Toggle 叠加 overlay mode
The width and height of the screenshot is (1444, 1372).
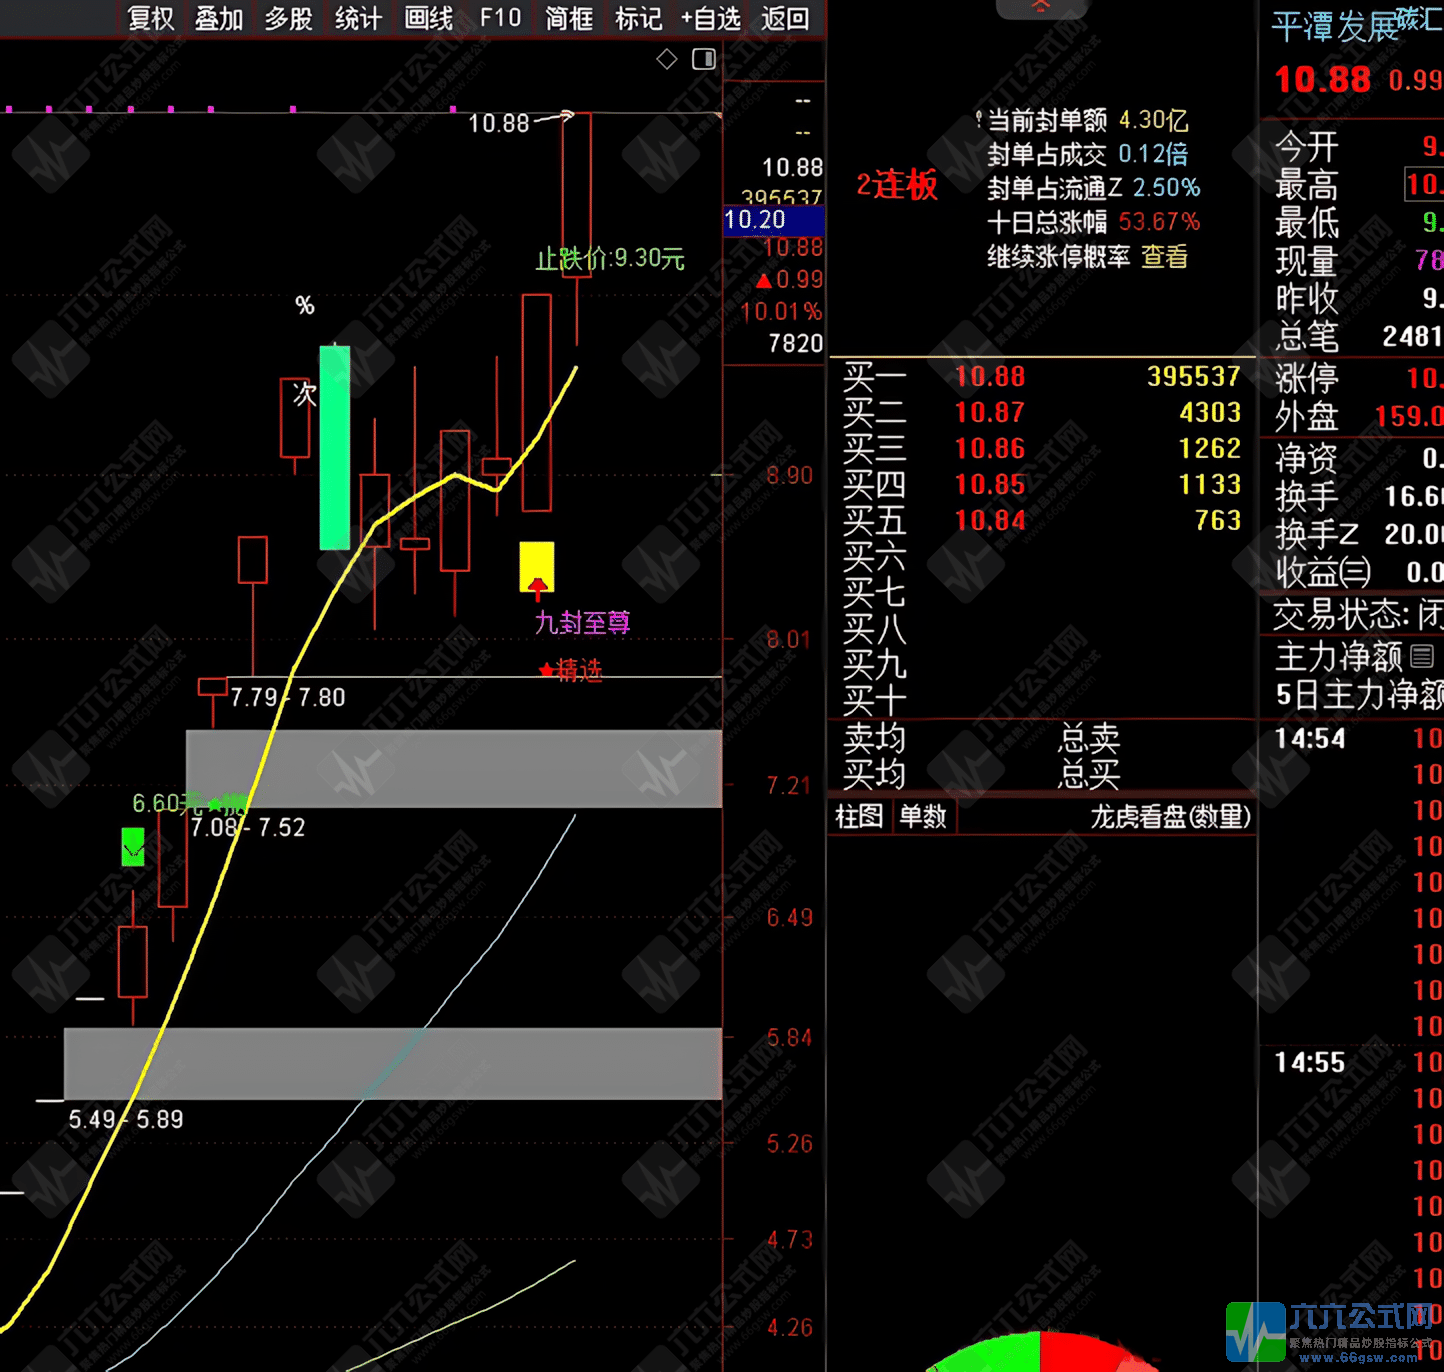(x=219, y=18)
